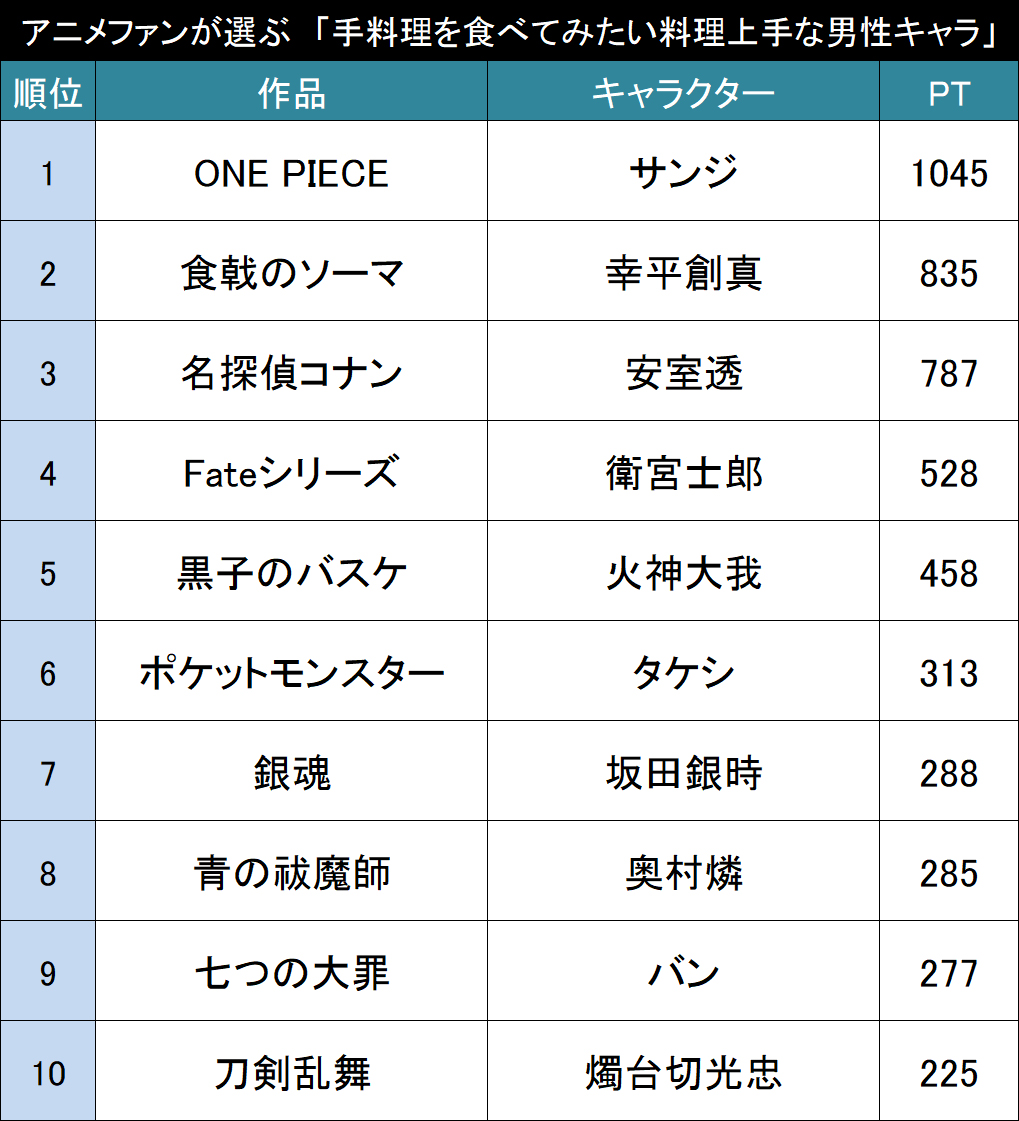The image size is (1019, 1121).
Task: Click the PT column header
Action: click(949, 92)
